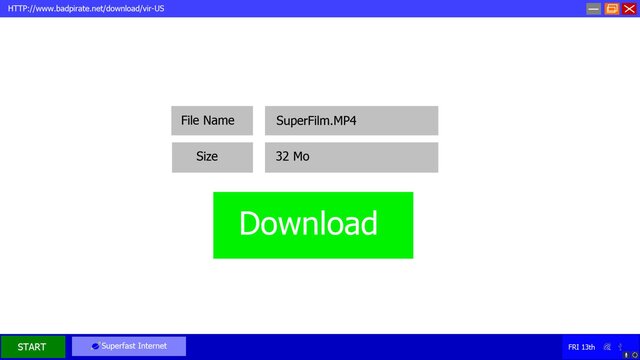Click an empty area of the blue taskbar
The height and width of the screenshot is (360, 640).
[367, 347]
